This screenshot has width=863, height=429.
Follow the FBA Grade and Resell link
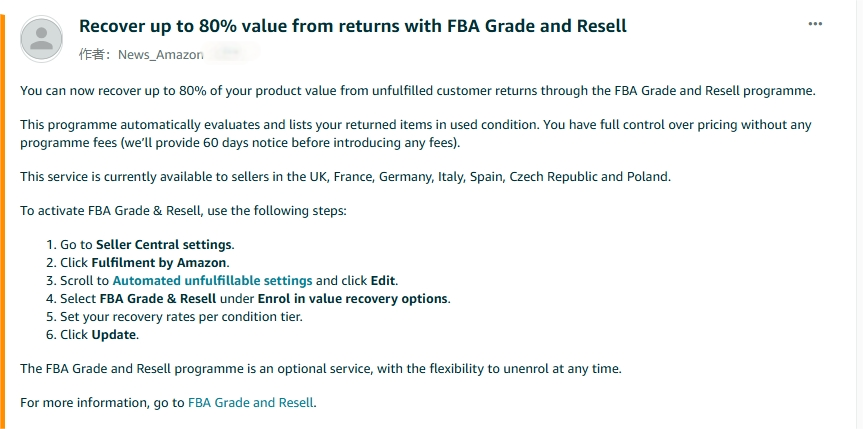pyautogui.click(x=250, y=403)
